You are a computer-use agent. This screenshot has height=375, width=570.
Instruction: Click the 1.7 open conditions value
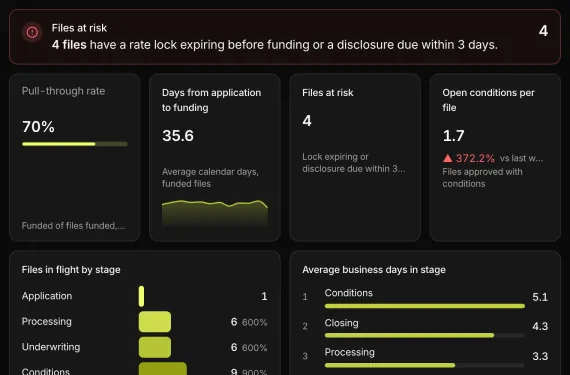pyautogui.click(x=453, y=136)
